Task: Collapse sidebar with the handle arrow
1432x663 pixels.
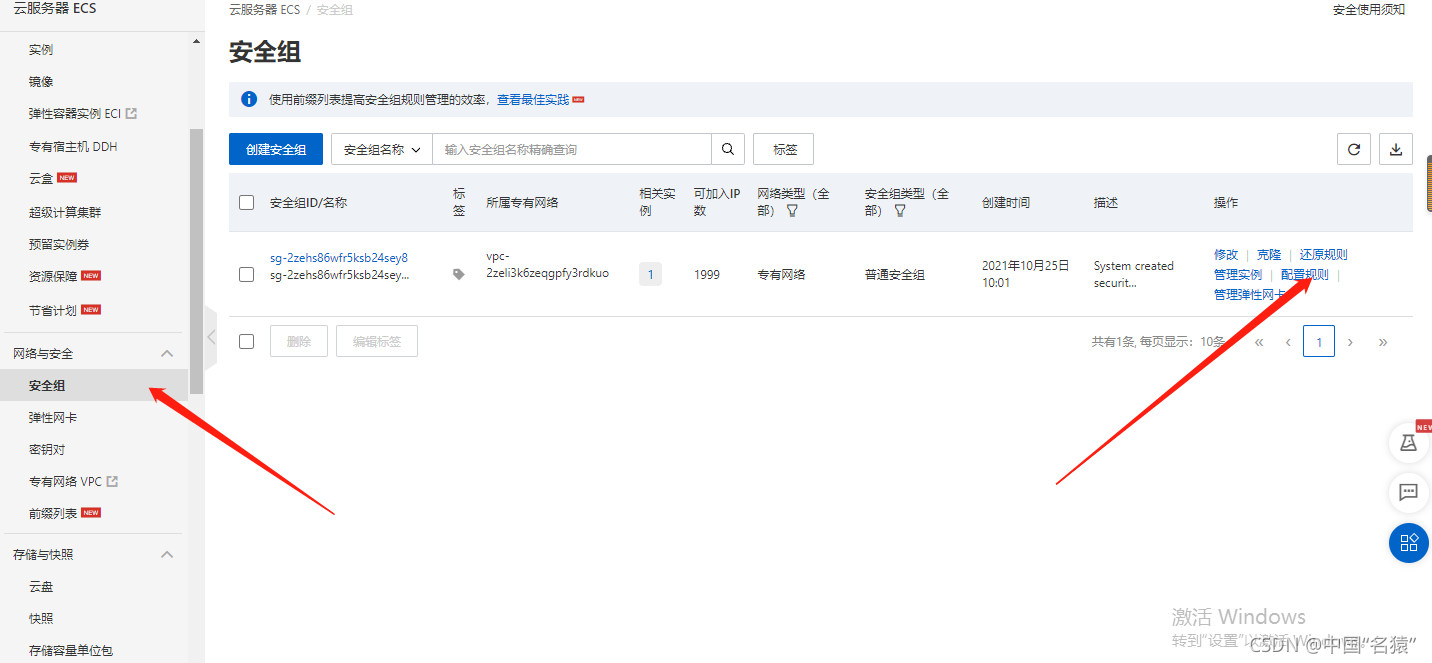Action: [210, 337]
